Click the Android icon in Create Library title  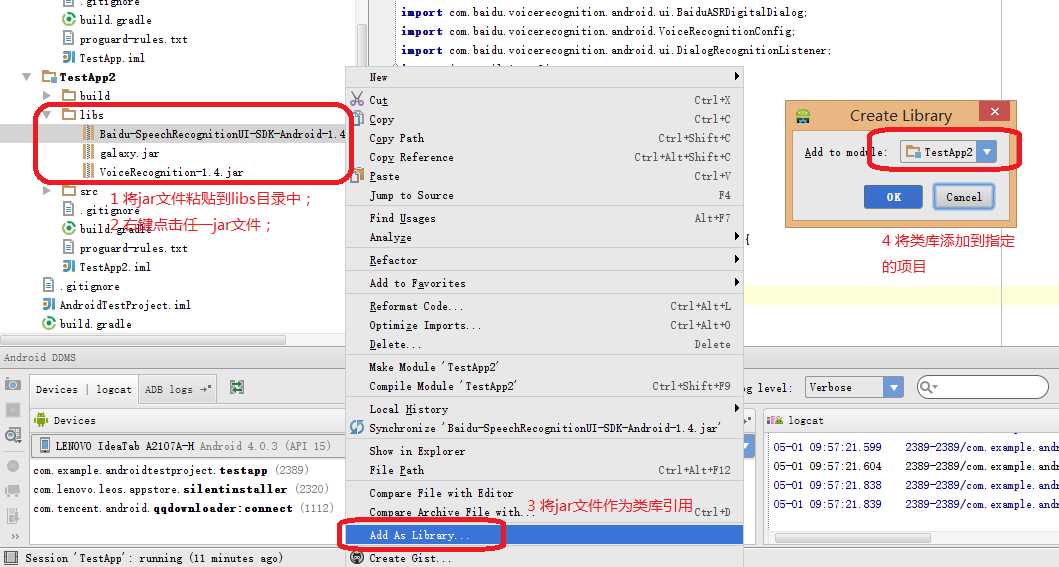803,116
